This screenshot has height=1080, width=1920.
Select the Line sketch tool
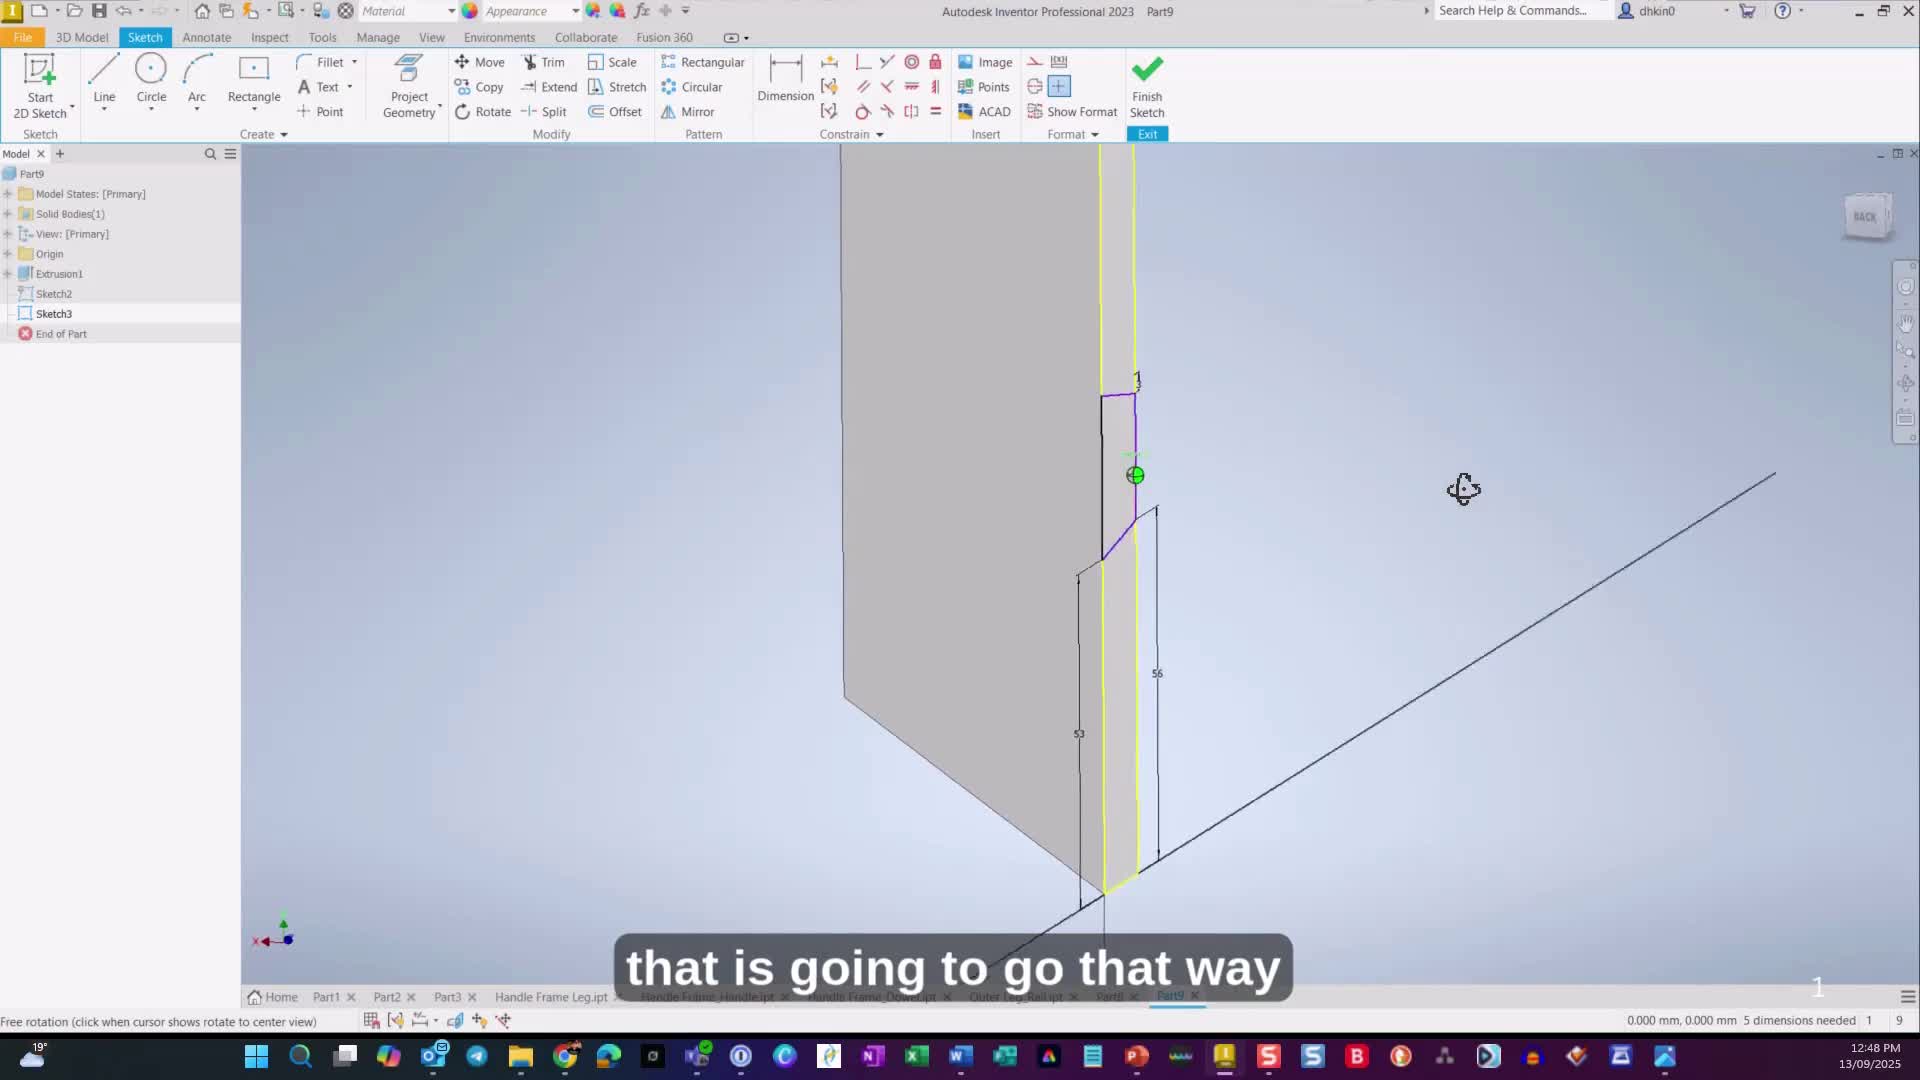[x=104, y=79]
